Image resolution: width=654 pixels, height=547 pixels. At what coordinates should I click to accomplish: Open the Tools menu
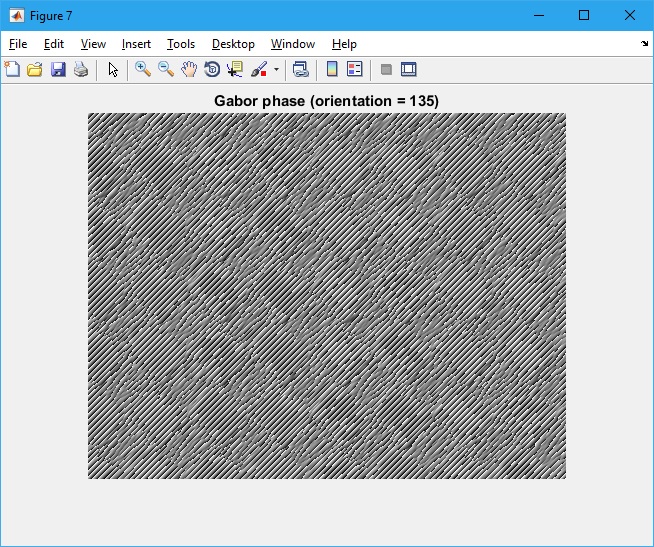[x=181, y=44]
